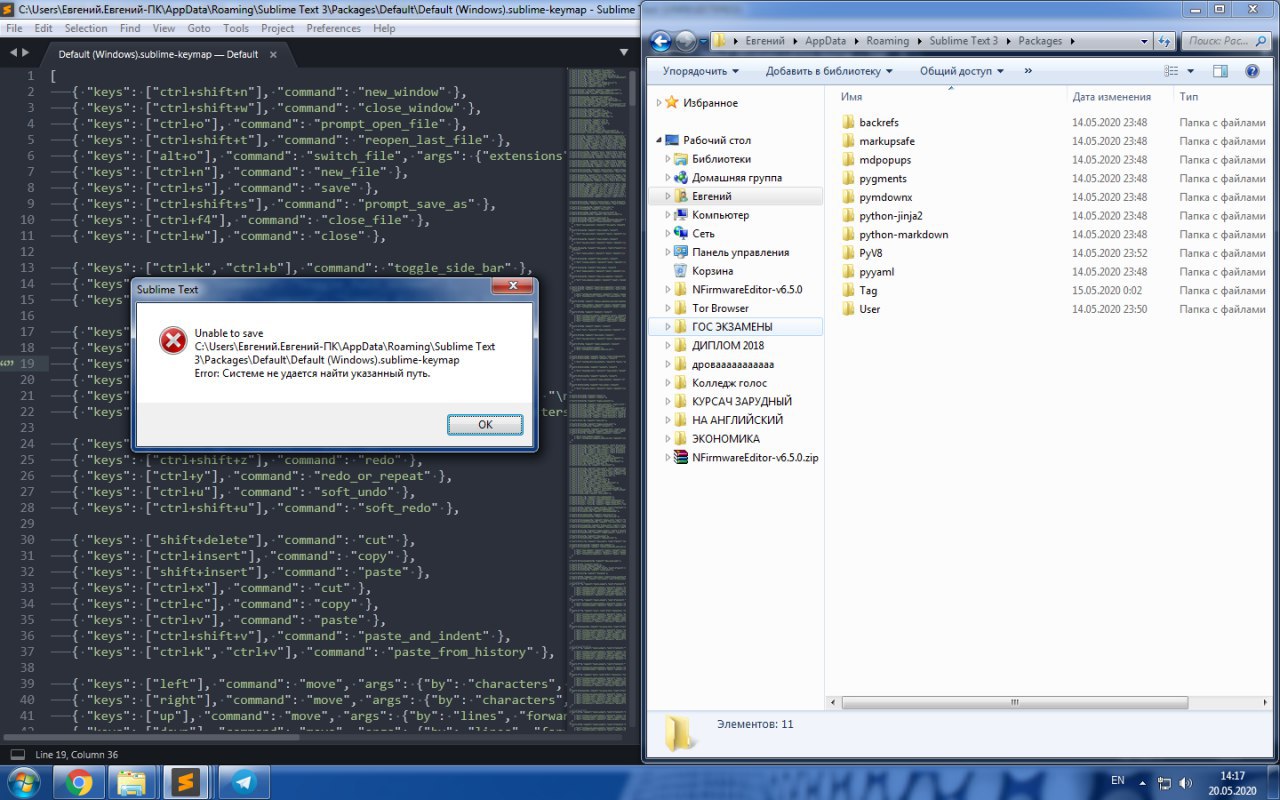
Task: Open the Selection menu
Action: coord(86,28)
